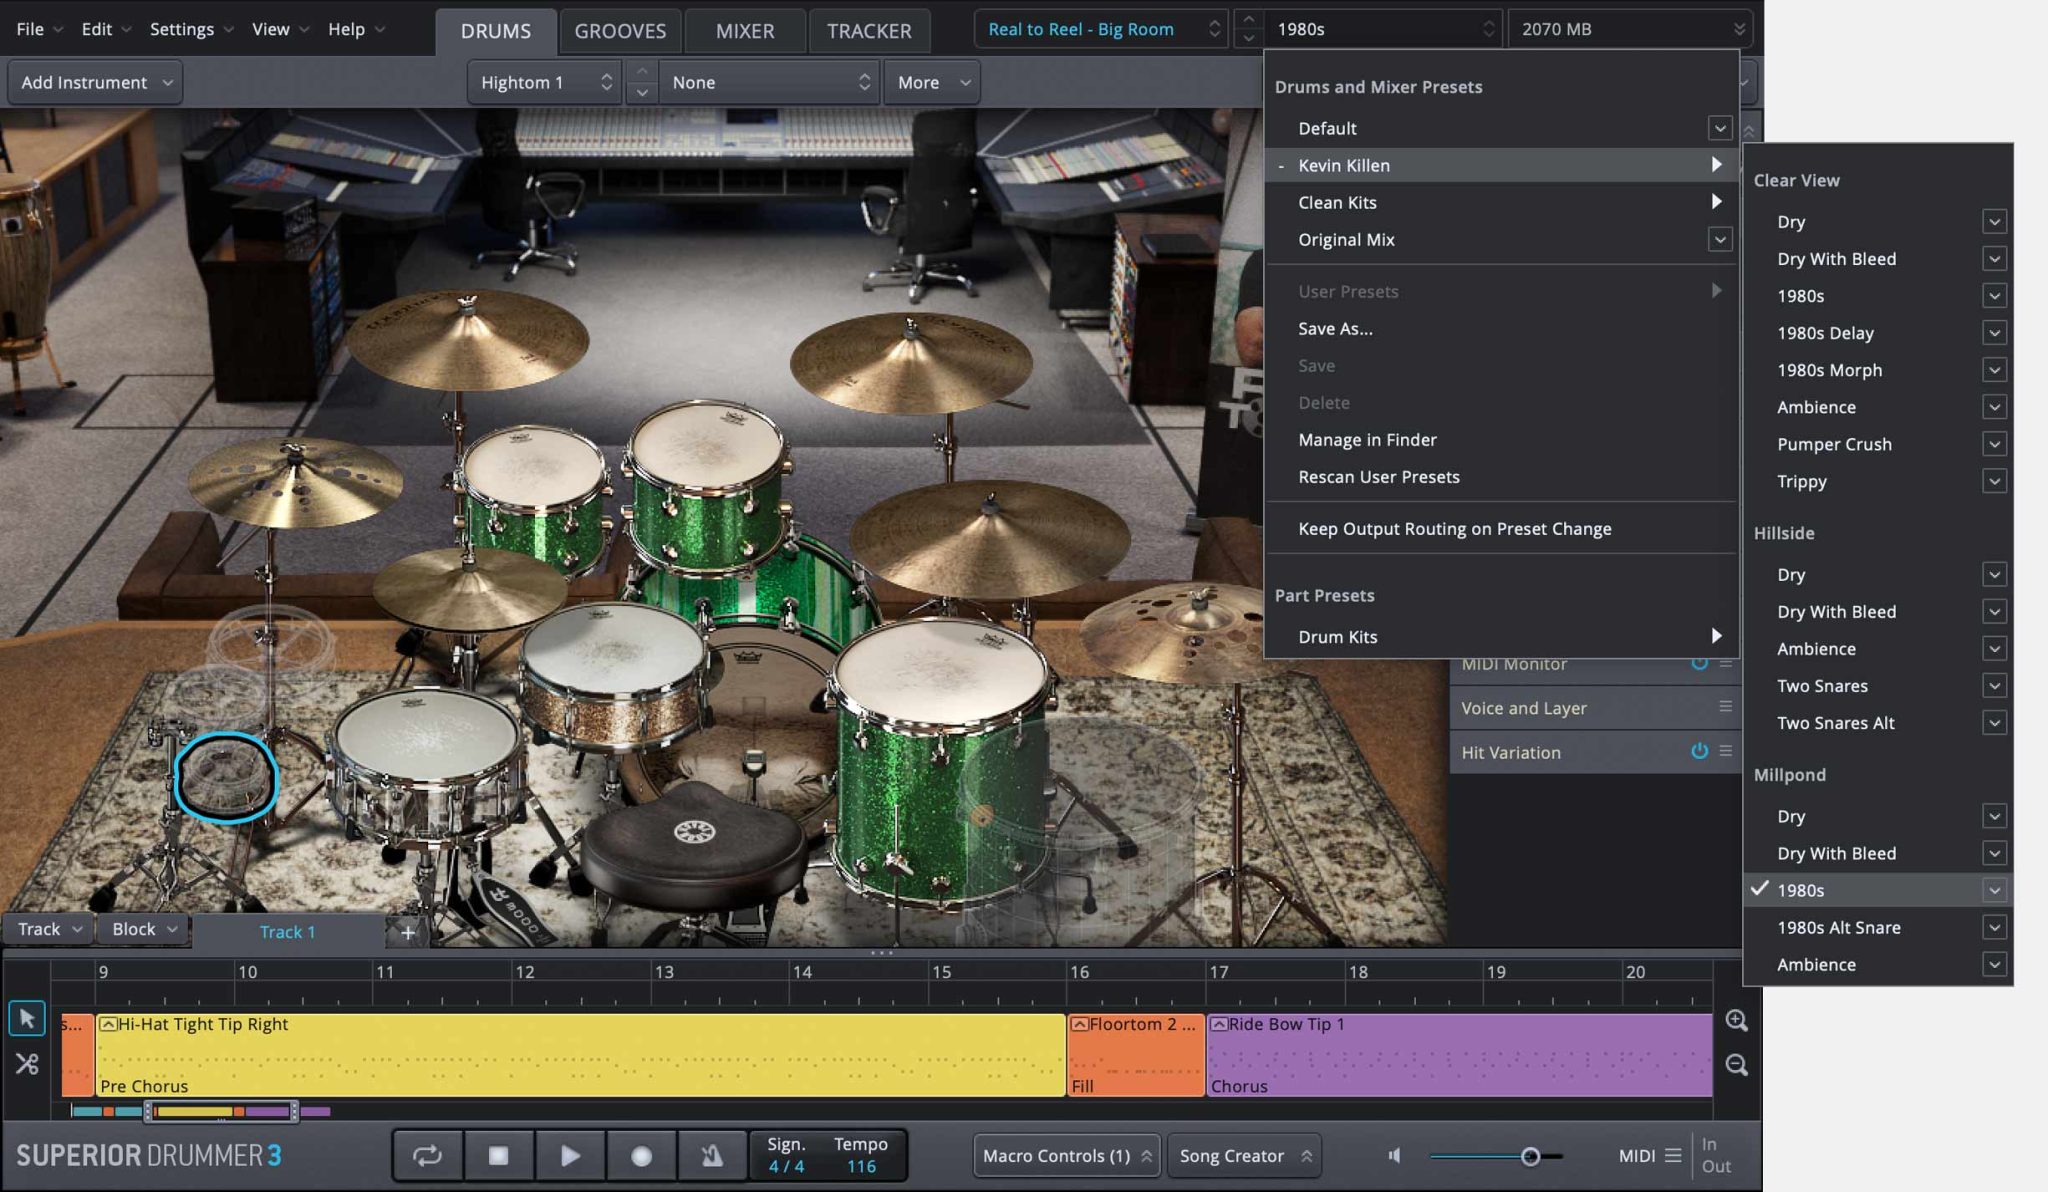Collapse the Floortom 2 block
The height and width of the screenshot is (1192, 2048).
tap(1079, 1024)
